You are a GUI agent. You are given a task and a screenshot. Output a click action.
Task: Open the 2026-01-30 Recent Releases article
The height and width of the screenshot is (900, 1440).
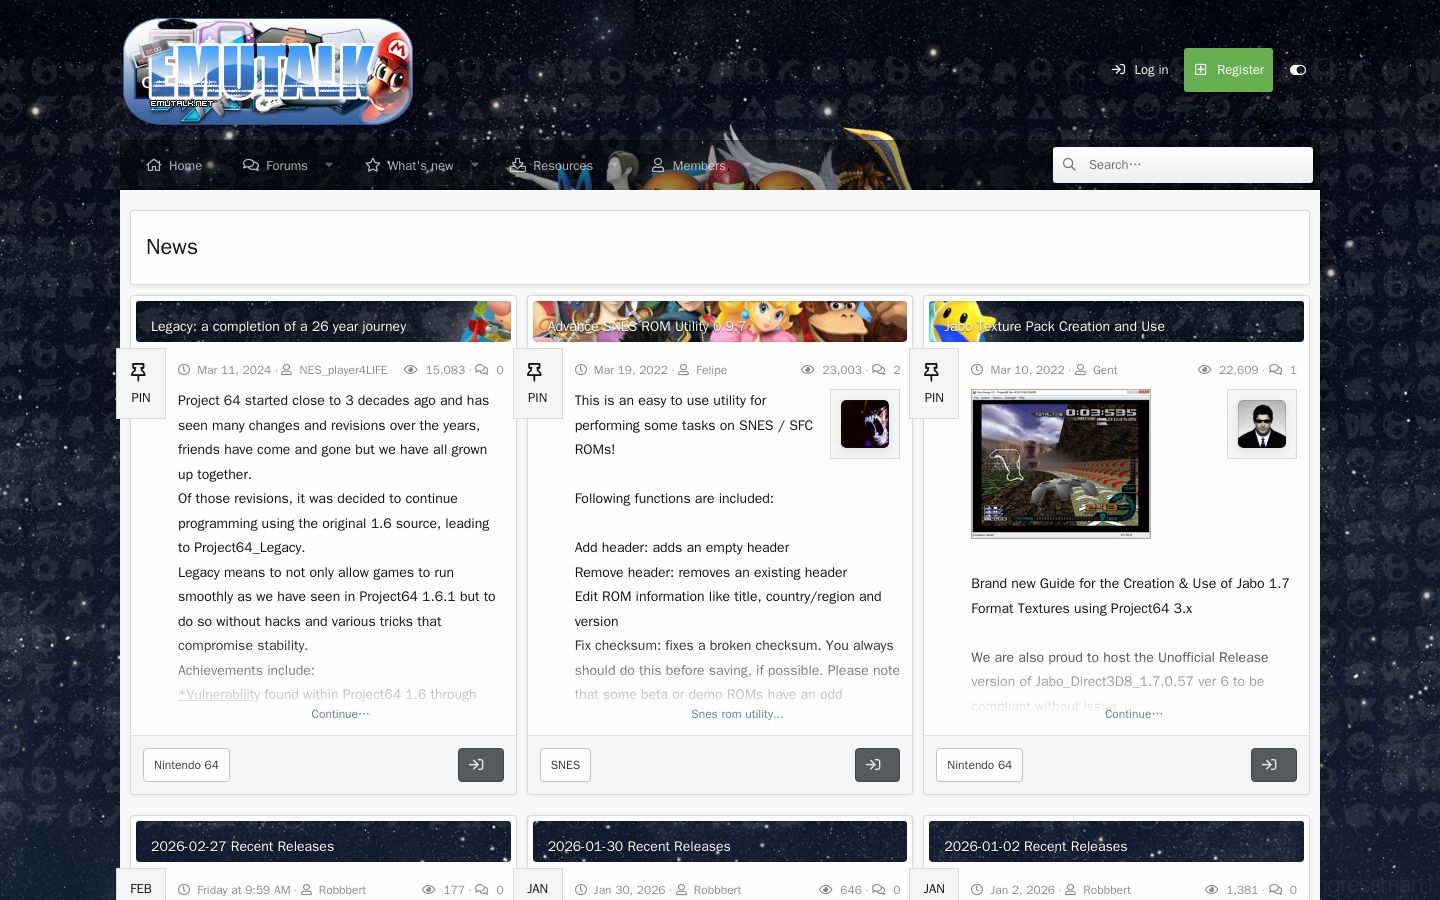point(639,846)
